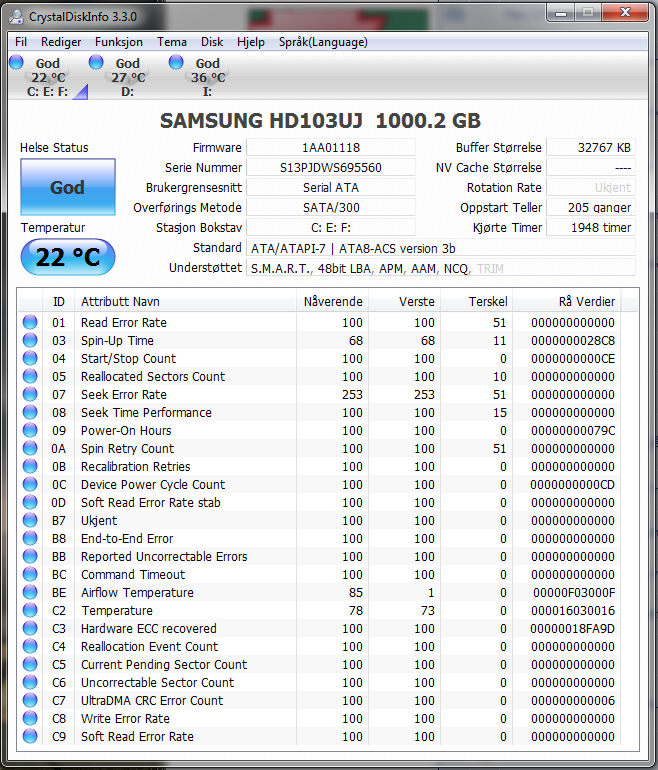Image resolution: width=658 pixels, height=770 pixels.
Task: Click the Rotation Rate Ukjent field
Action: pyautogui.click(x=591, y=188)
